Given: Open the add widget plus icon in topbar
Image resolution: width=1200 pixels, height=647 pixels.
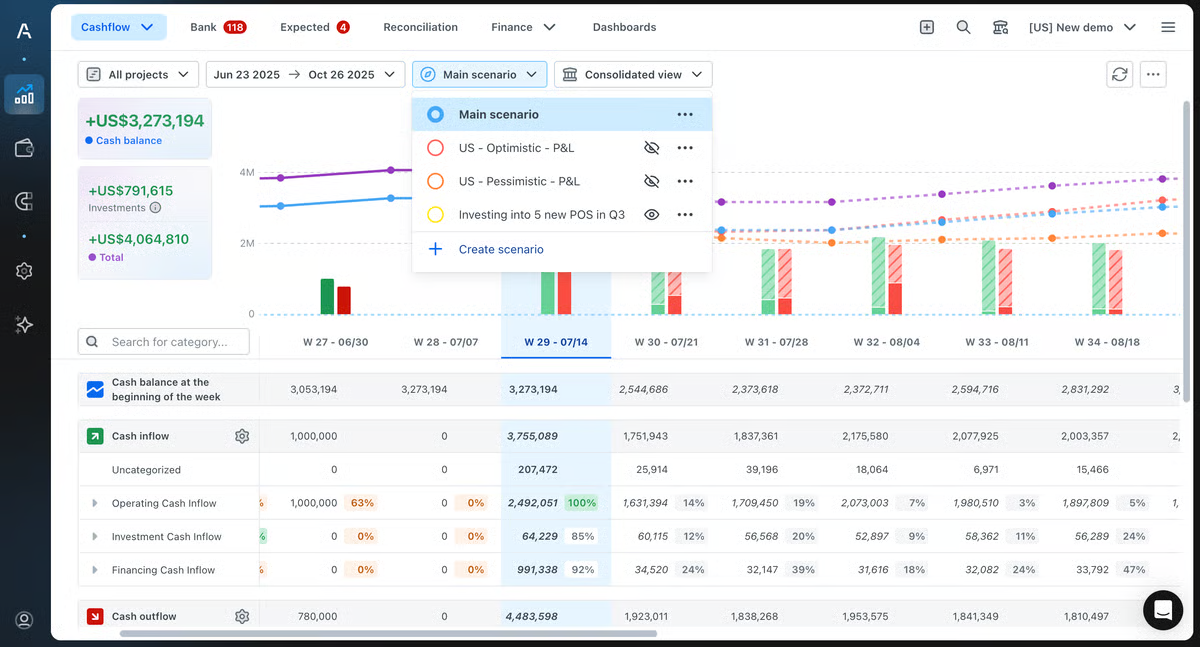Looking at the screenshot, I should point(926,27).
